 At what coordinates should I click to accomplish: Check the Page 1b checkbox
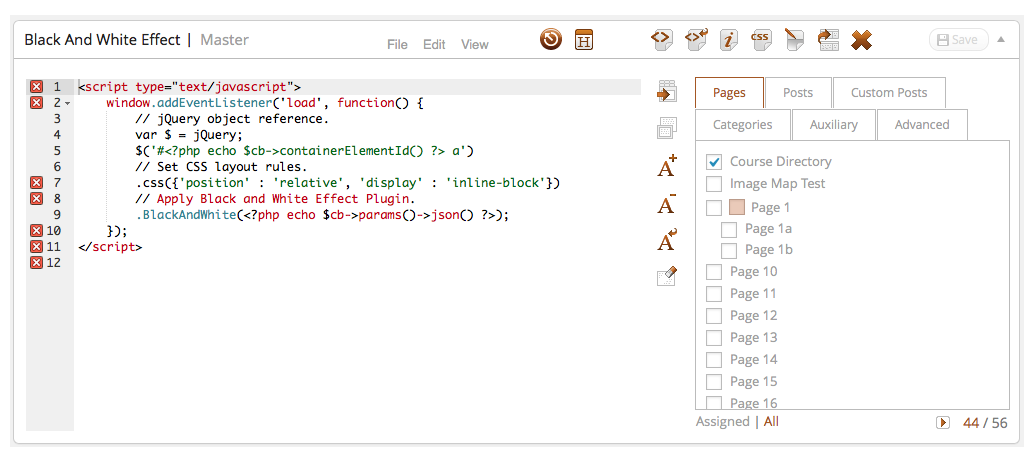[729, 250]
